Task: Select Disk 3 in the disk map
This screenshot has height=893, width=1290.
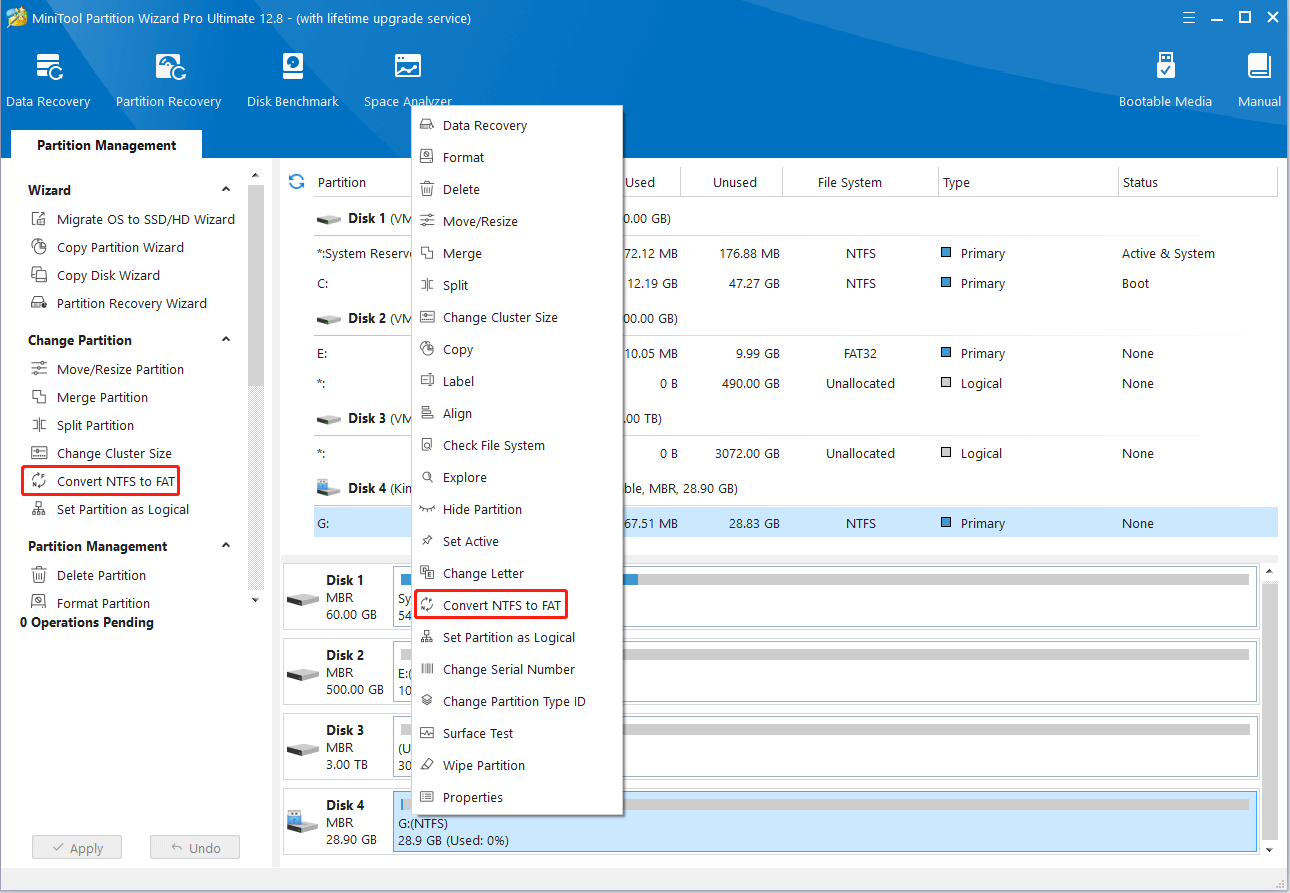Action: (338, 747)
